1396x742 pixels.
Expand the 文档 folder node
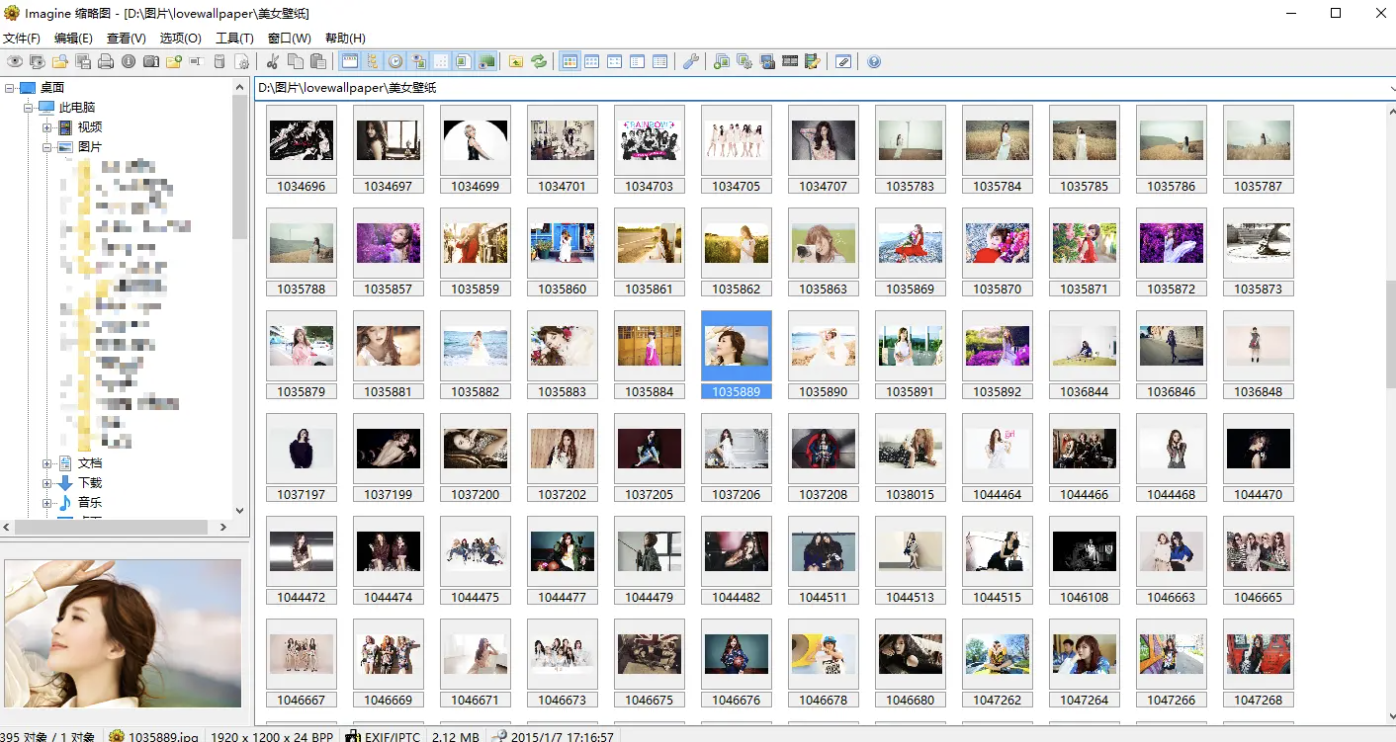(47, 464)
